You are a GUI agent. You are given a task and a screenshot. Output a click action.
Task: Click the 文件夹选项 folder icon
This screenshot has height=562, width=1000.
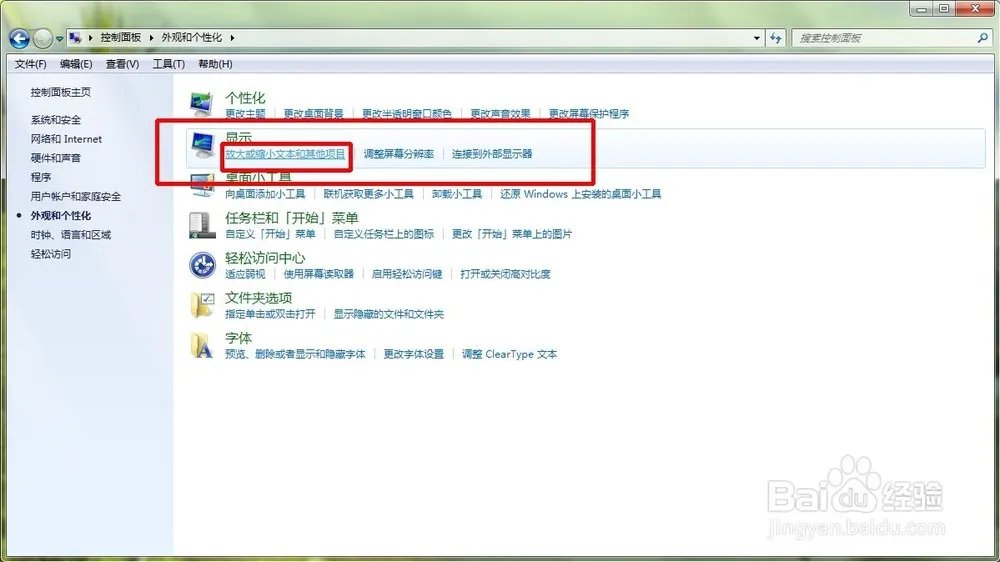(202, 305)
